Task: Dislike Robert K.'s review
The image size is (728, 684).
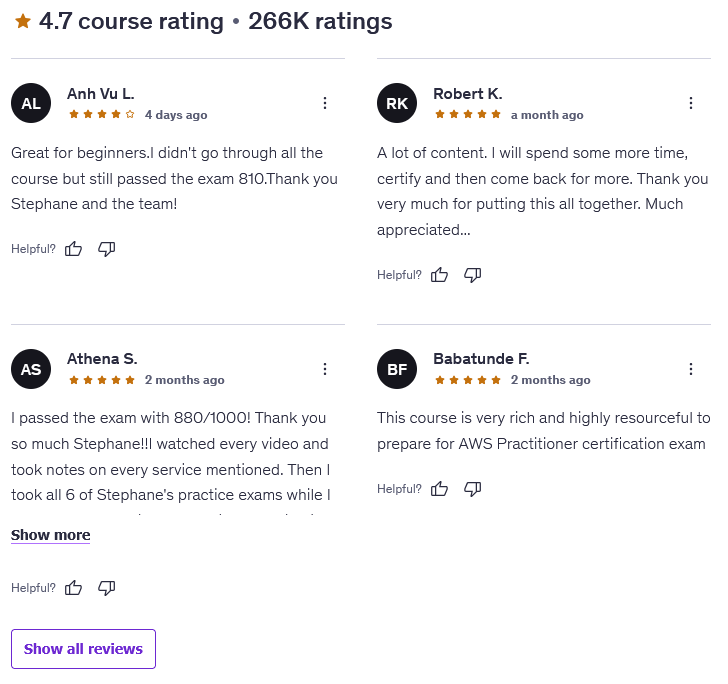Action: (x=473, y=275)
